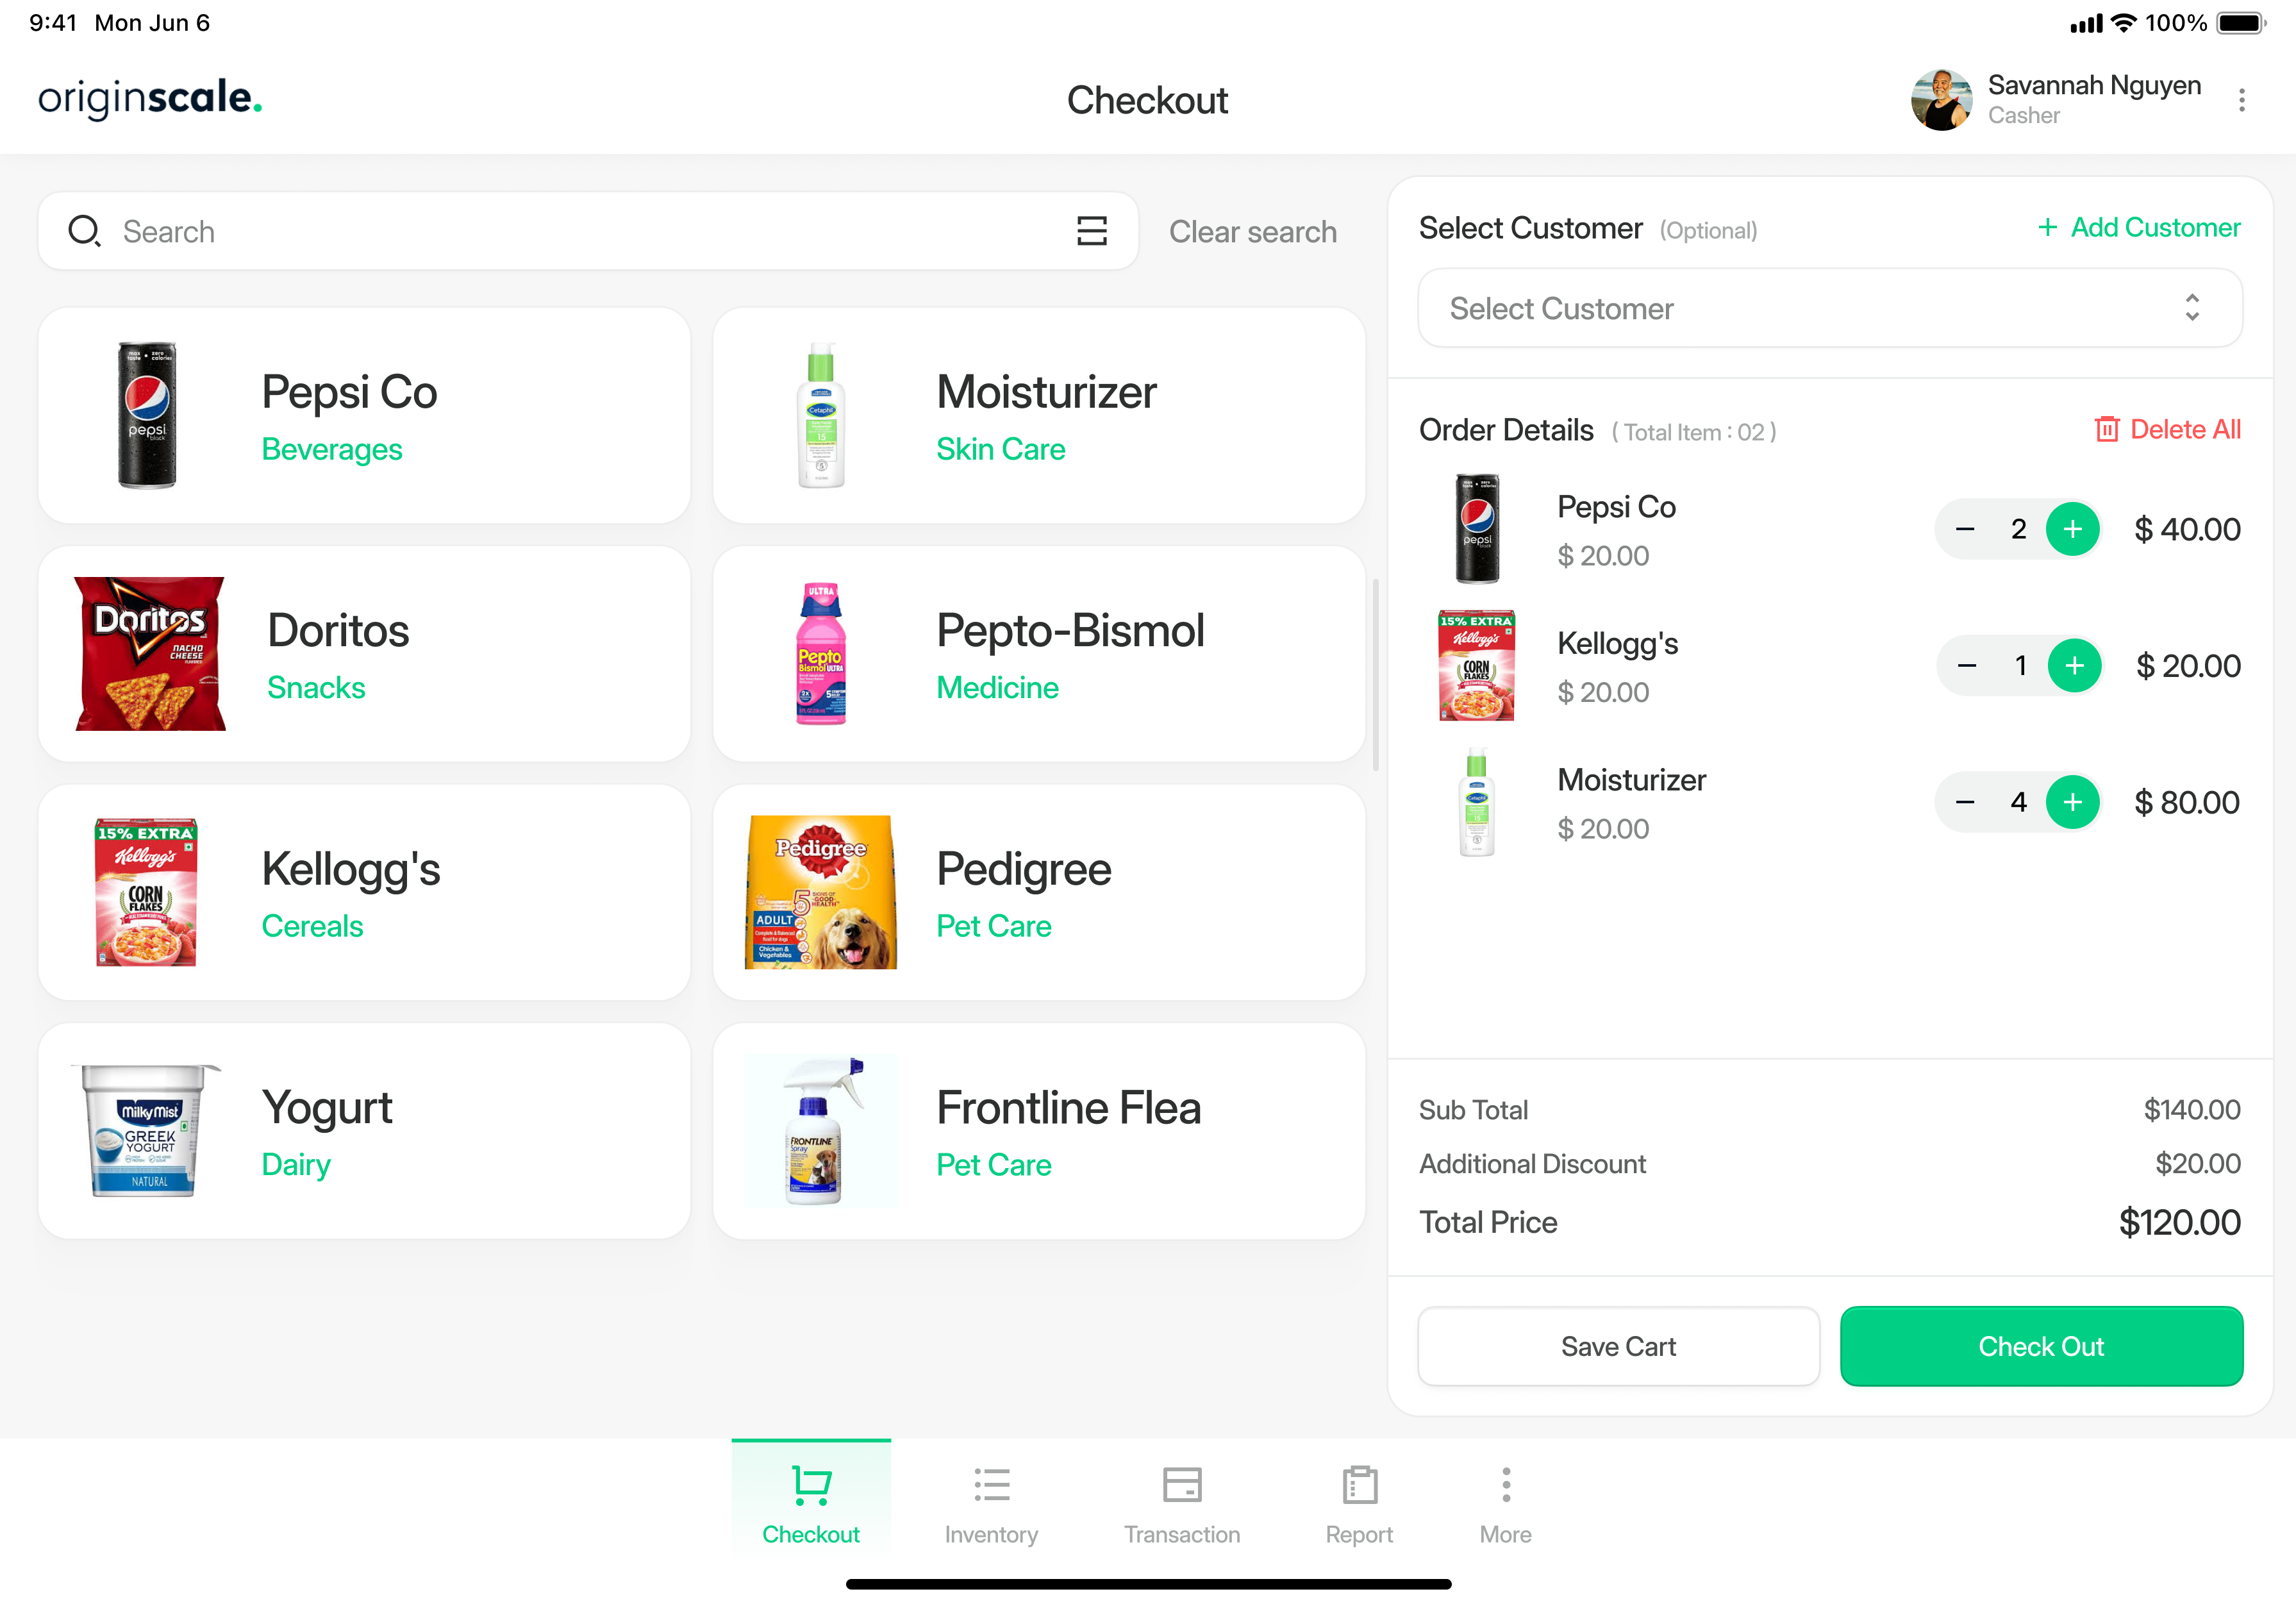Switch to the Transaction tab

1181,1505
